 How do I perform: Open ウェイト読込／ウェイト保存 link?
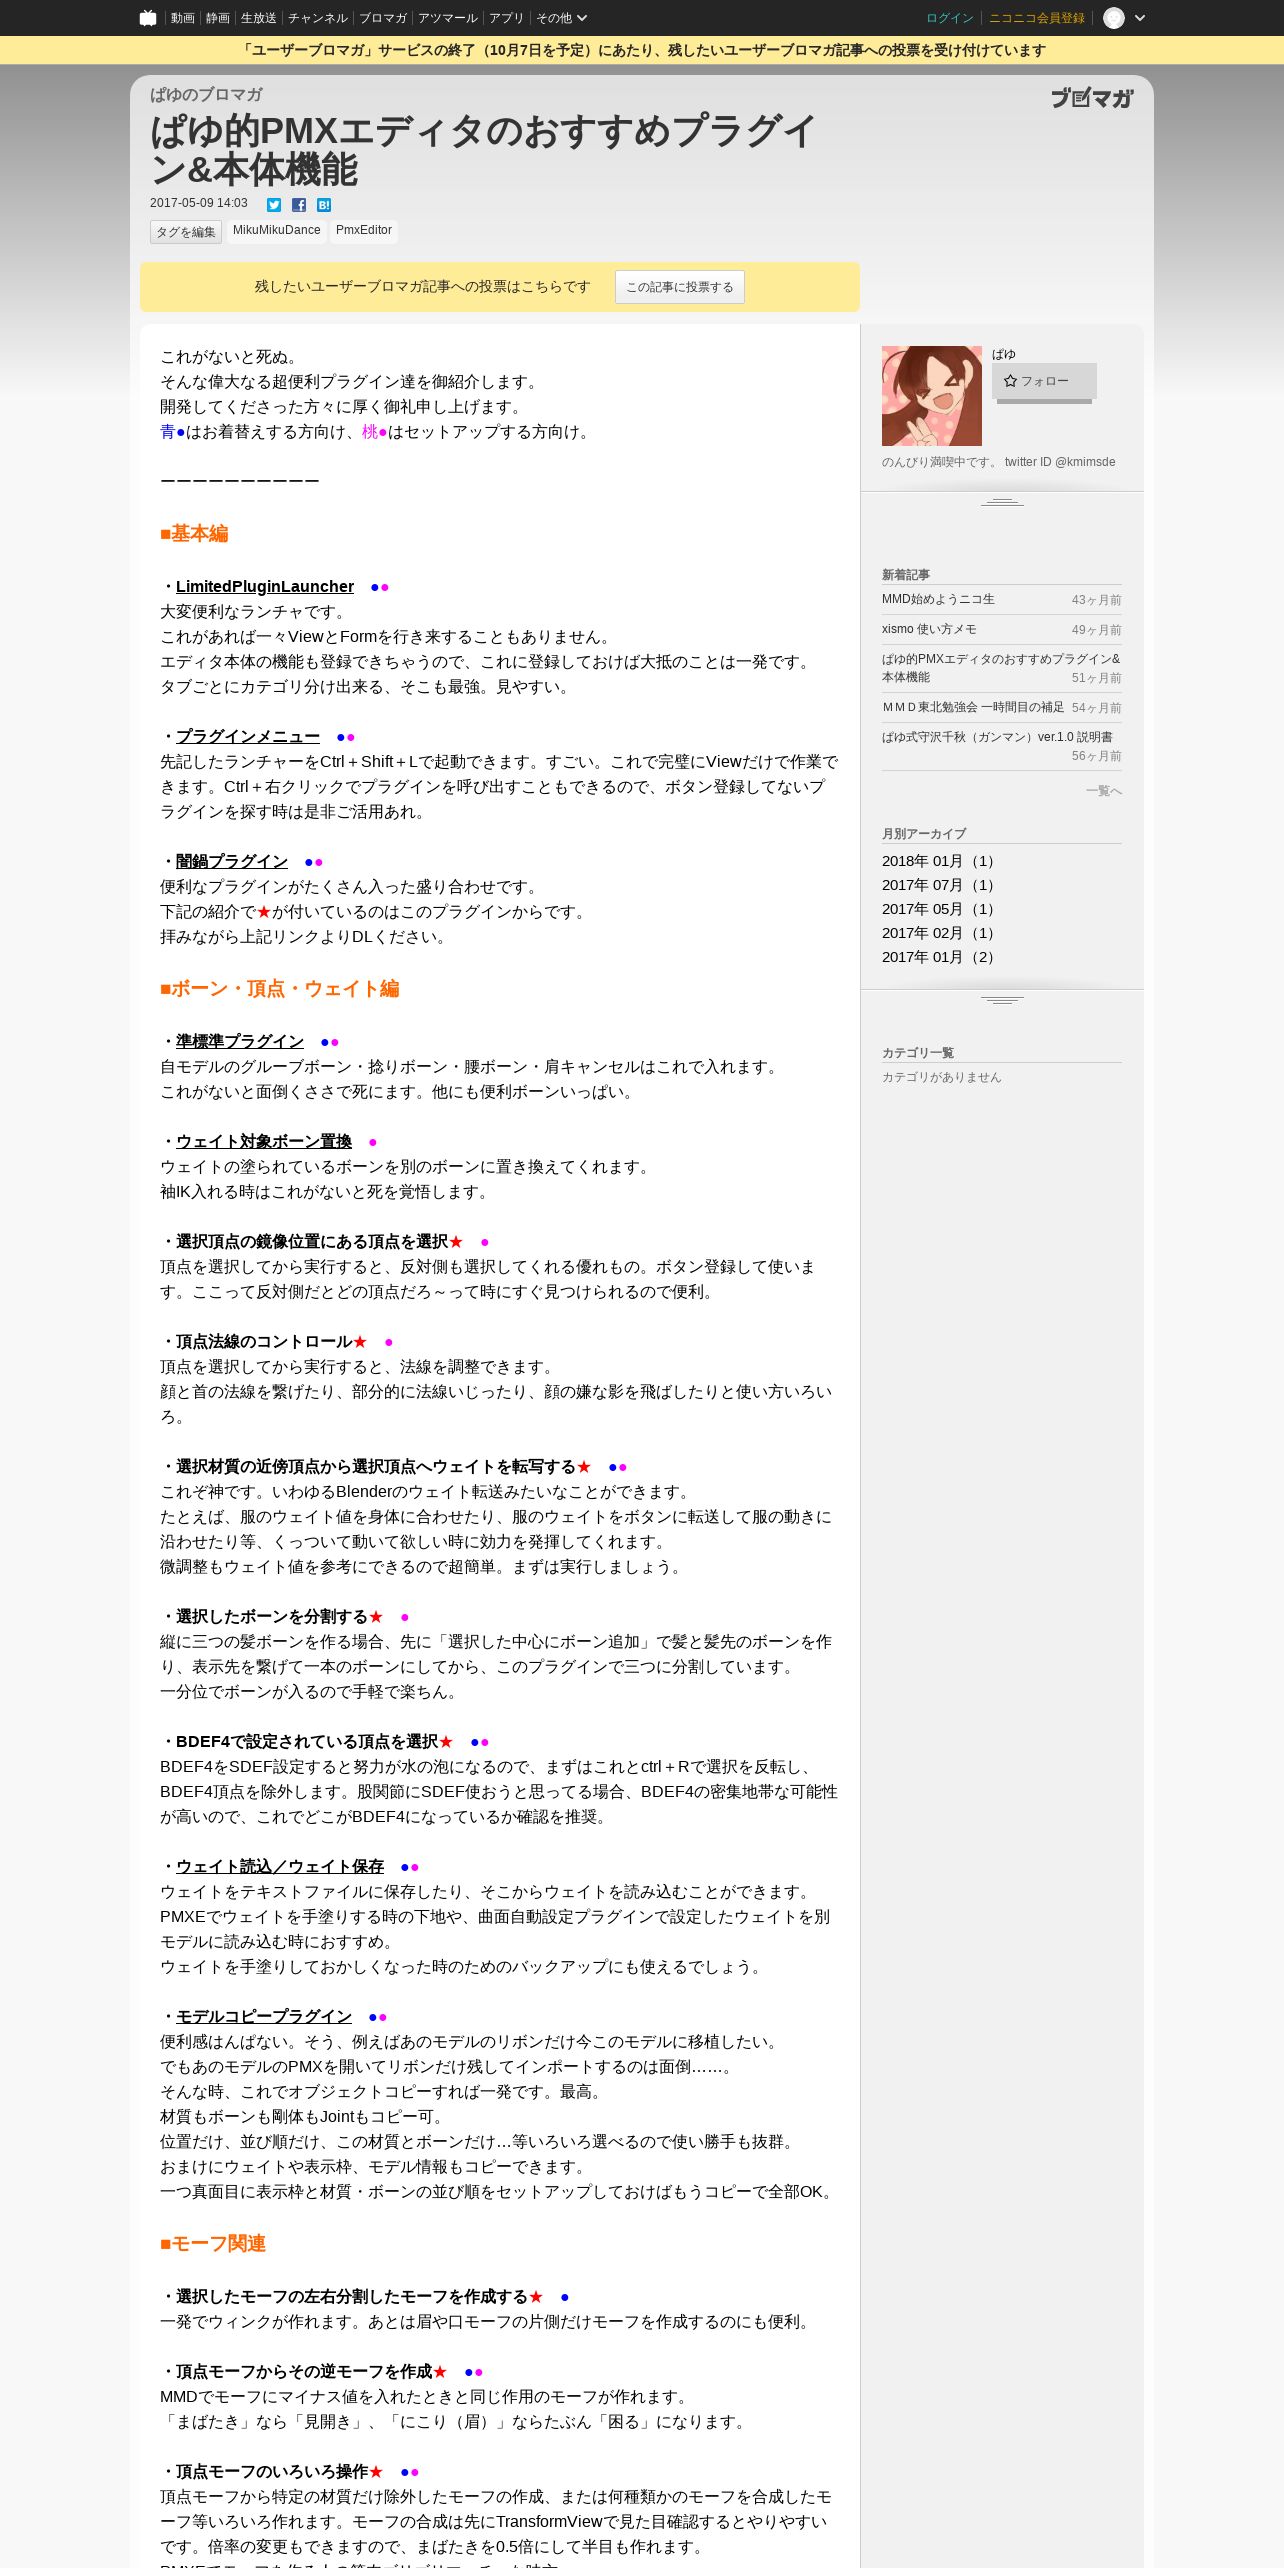click(280, 1867)
